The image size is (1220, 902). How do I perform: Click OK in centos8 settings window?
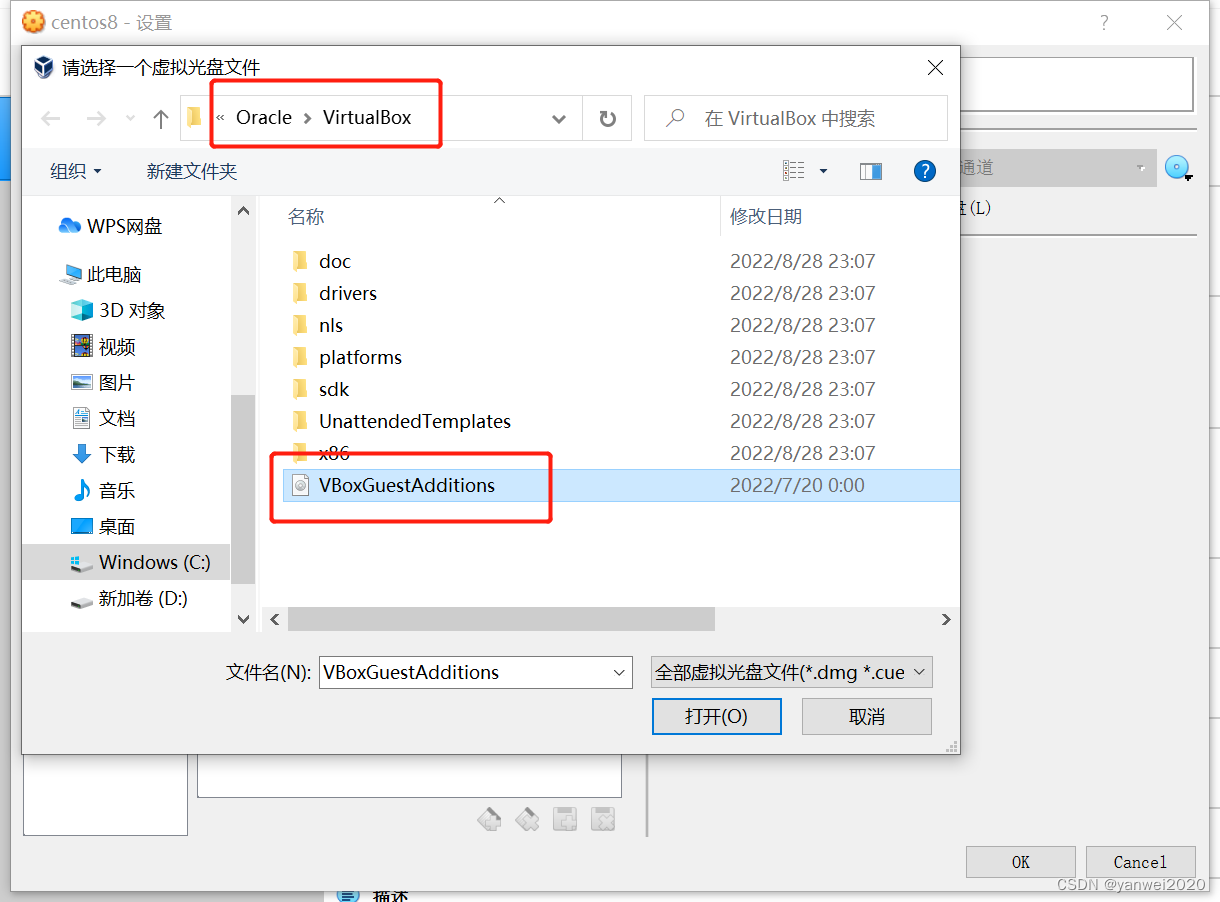coord(1020,862)
